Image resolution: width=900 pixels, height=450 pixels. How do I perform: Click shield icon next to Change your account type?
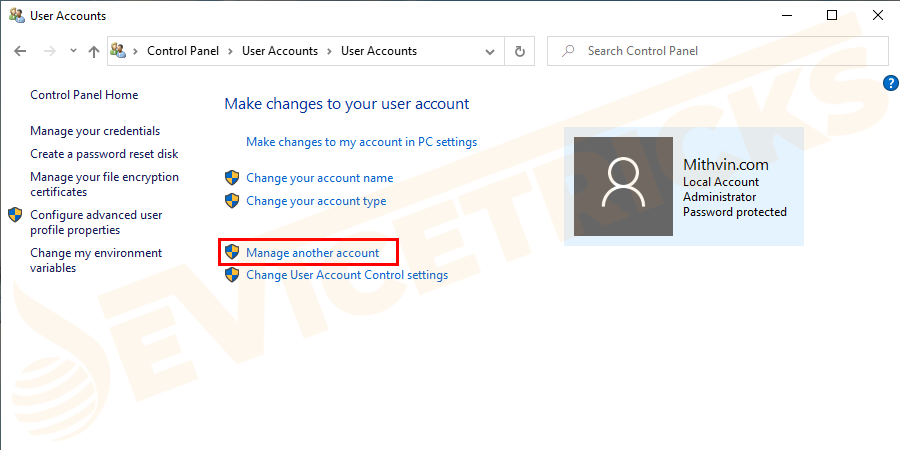point(231,201)
